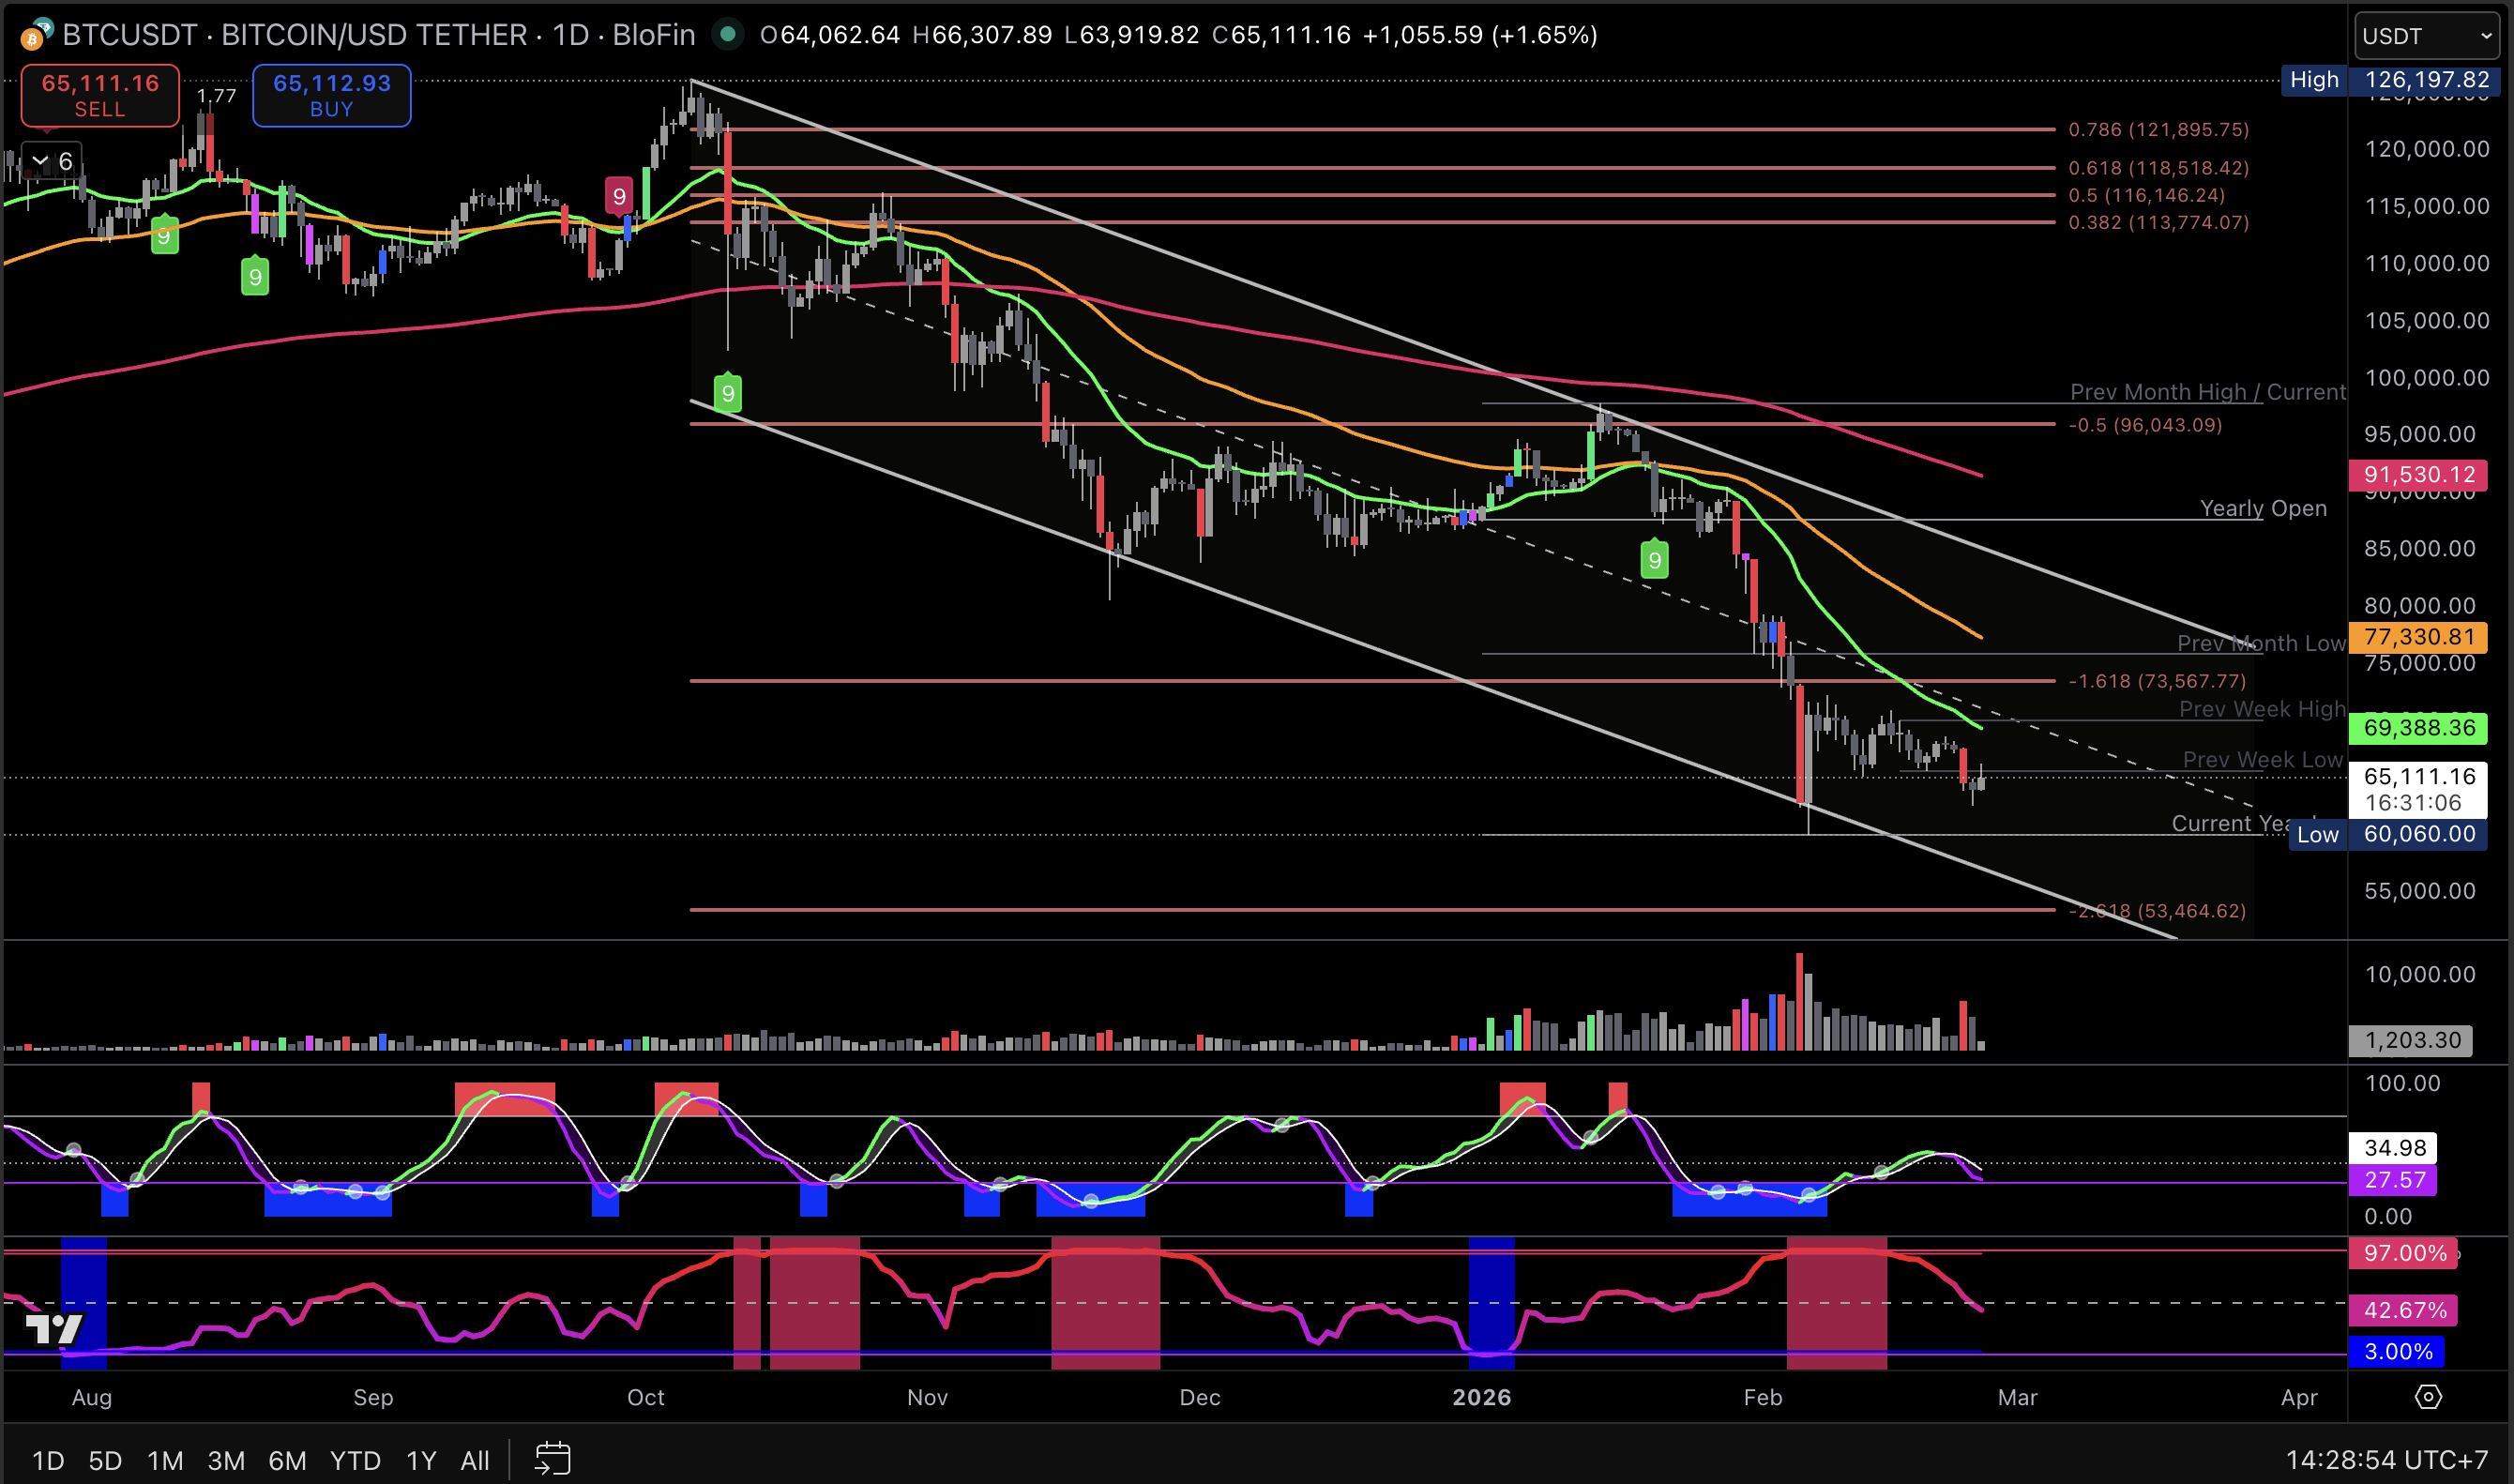2514x1484 pixels.
Task: Switch range to All
Action: (x=474, y=1461)
